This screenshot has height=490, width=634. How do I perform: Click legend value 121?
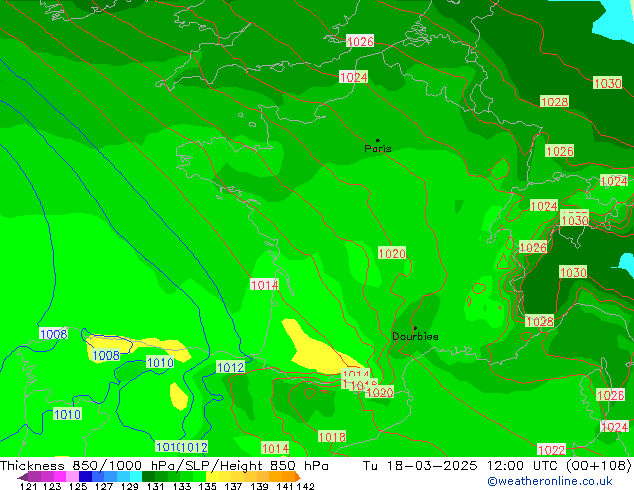(x=29, y=486)
